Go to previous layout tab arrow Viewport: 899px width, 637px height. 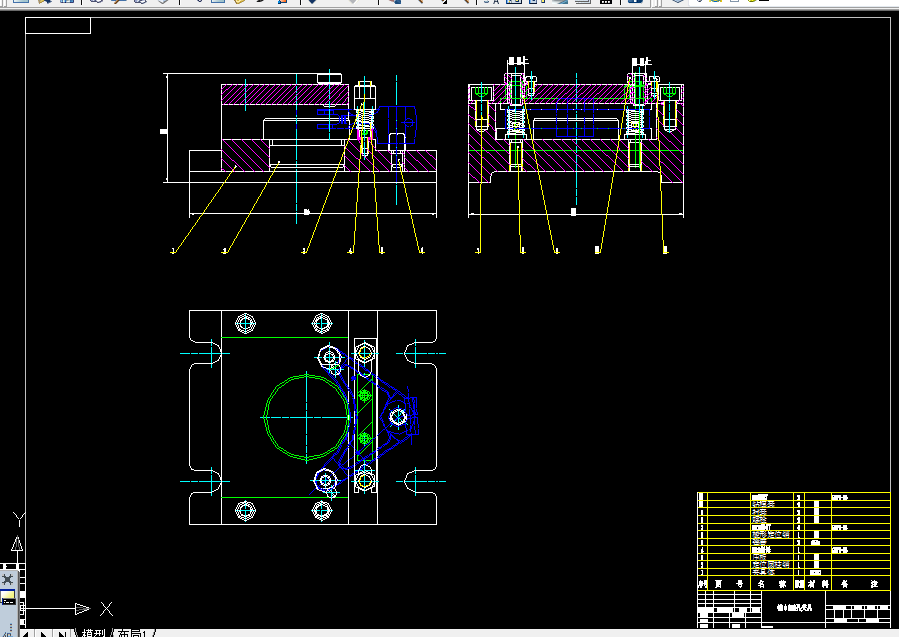tap(28, 634)
